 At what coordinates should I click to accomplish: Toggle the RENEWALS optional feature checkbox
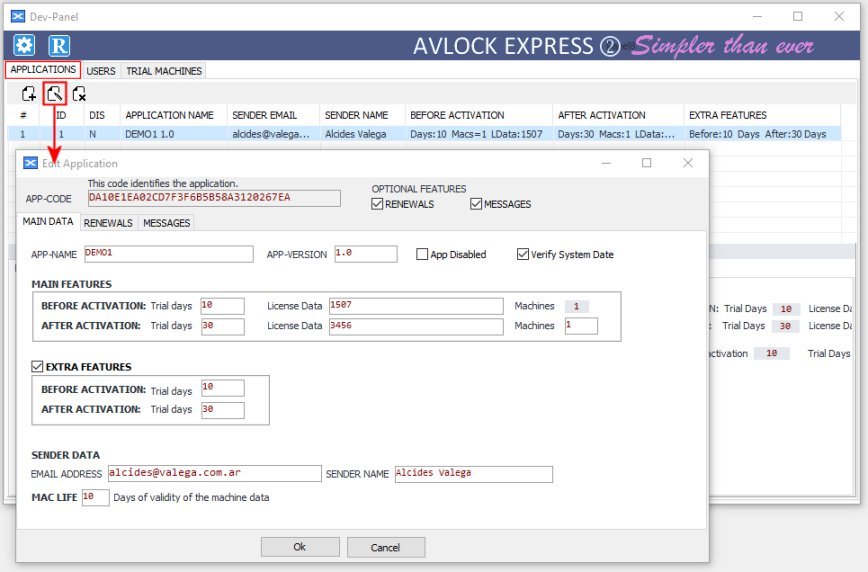[x=377, y=204]
